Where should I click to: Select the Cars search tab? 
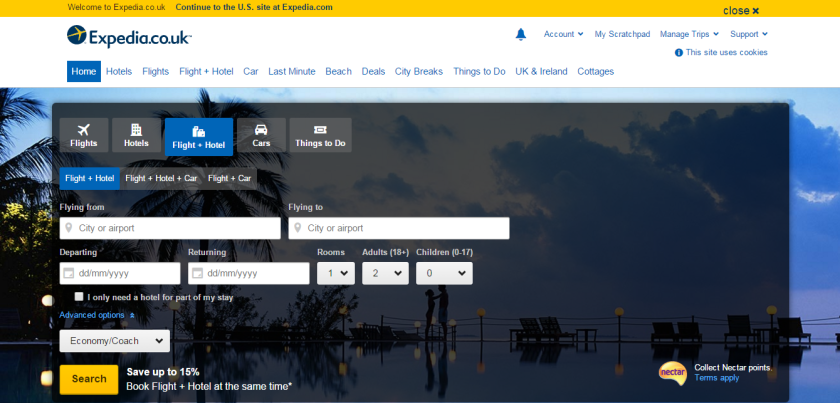(261, 135)
